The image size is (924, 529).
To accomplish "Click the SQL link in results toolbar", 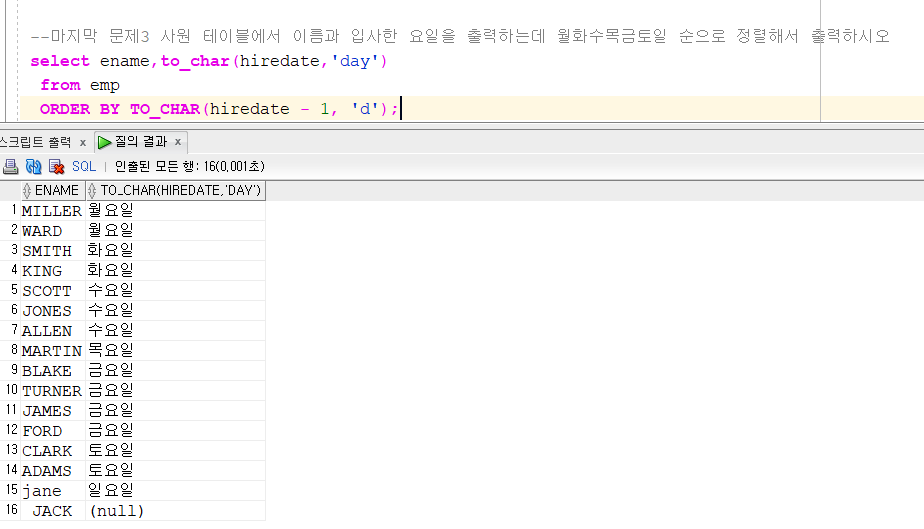I will 84,167.
